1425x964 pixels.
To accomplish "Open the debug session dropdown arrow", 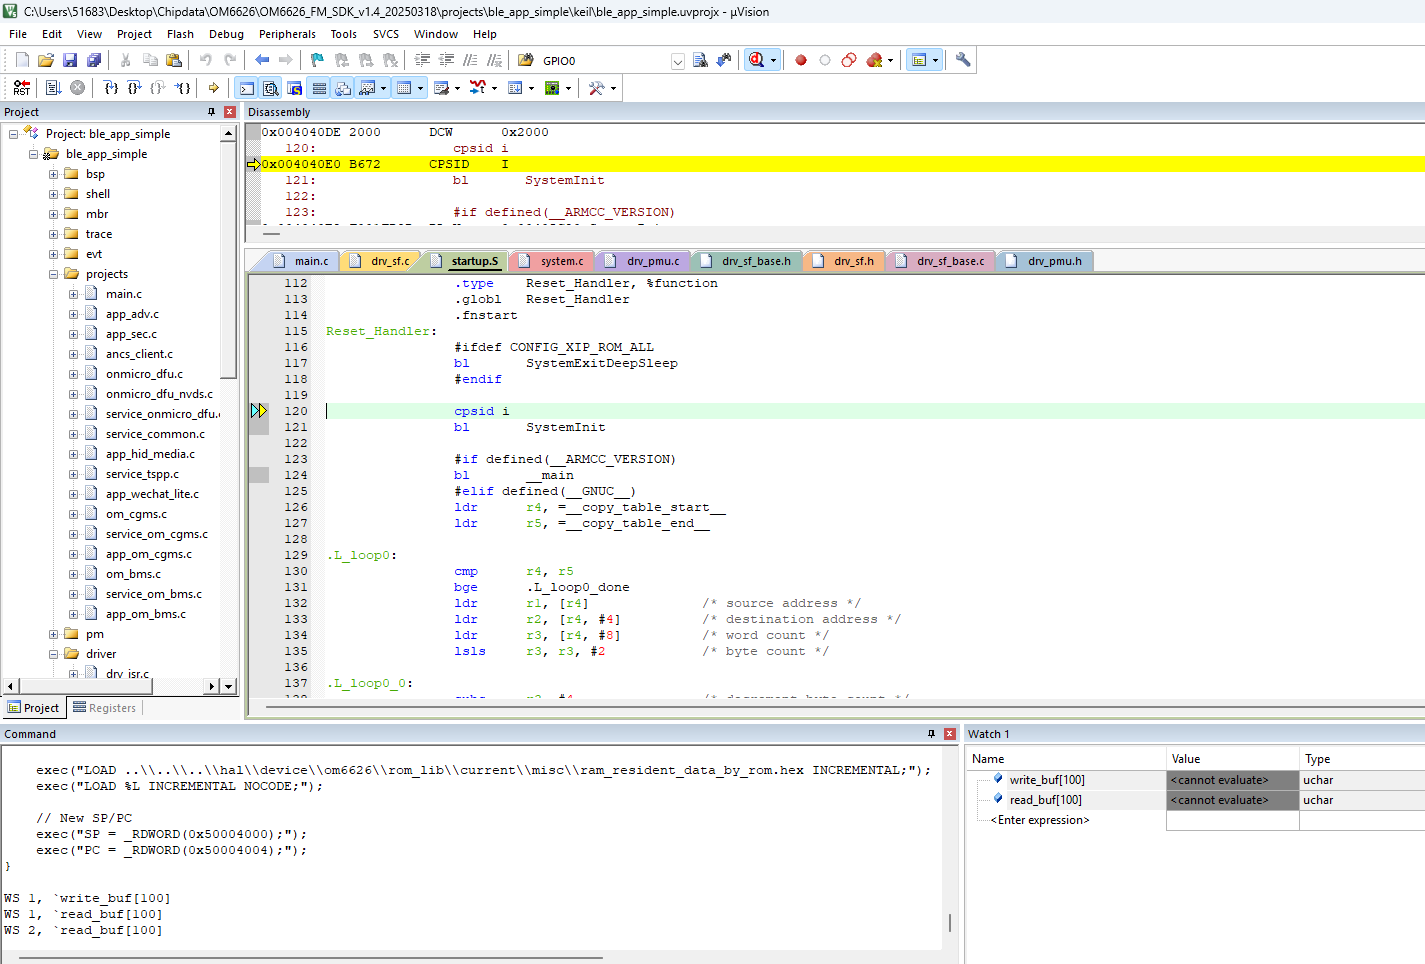I will [x=773, y=60].
